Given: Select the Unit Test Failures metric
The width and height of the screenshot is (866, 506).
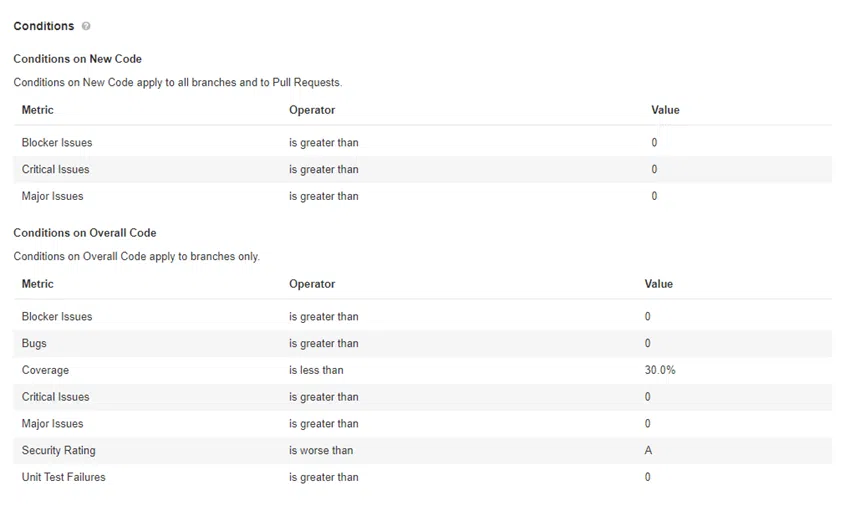Looking at the screenshot, I should coord(64,478).
